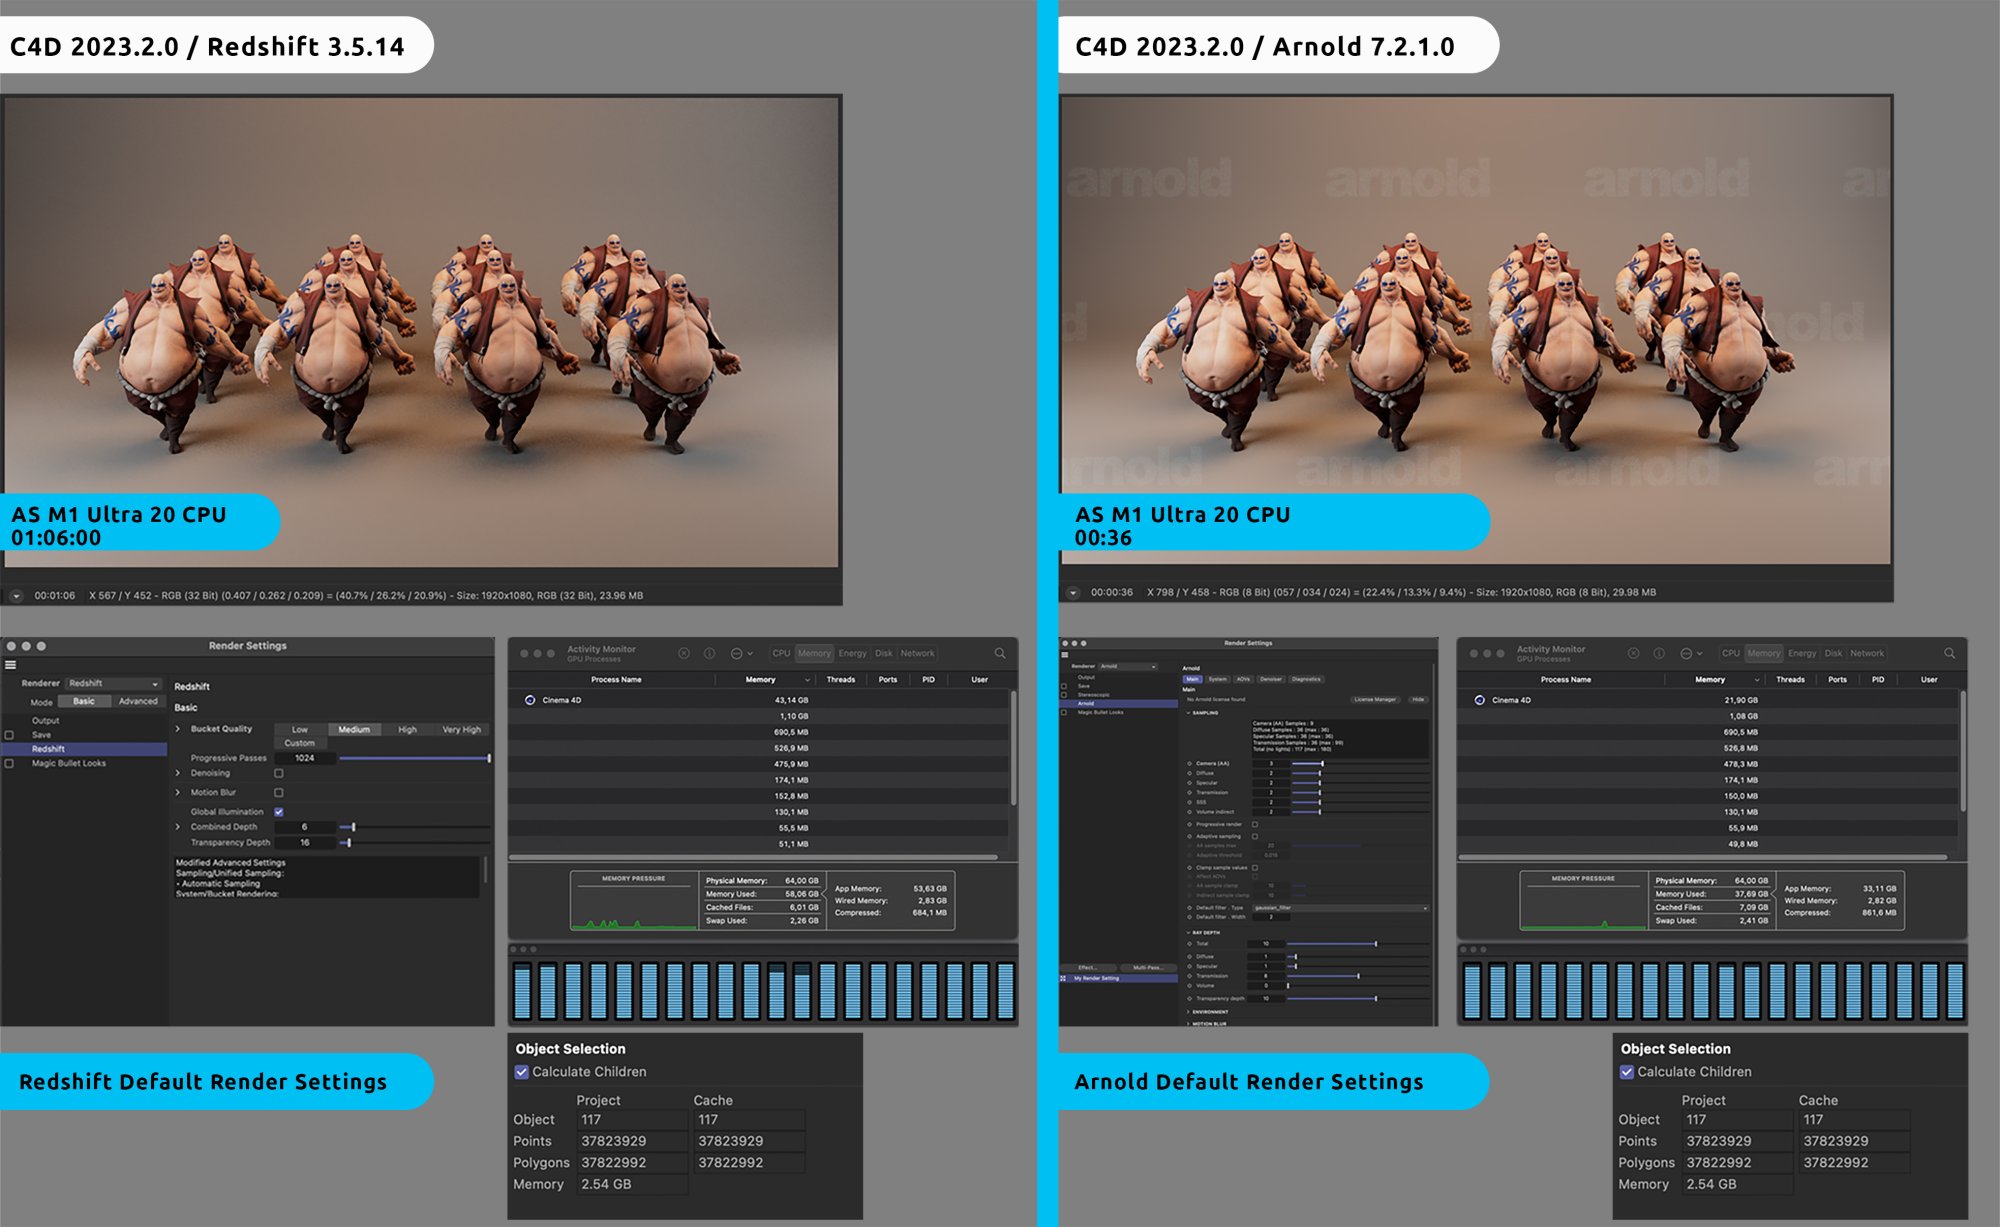The width and height of the screenshot is (2000, 1227).
Task: Enable Motion Blur checkbox in Redshift settings
Action: pyautogui.click(x=279, y=793)
